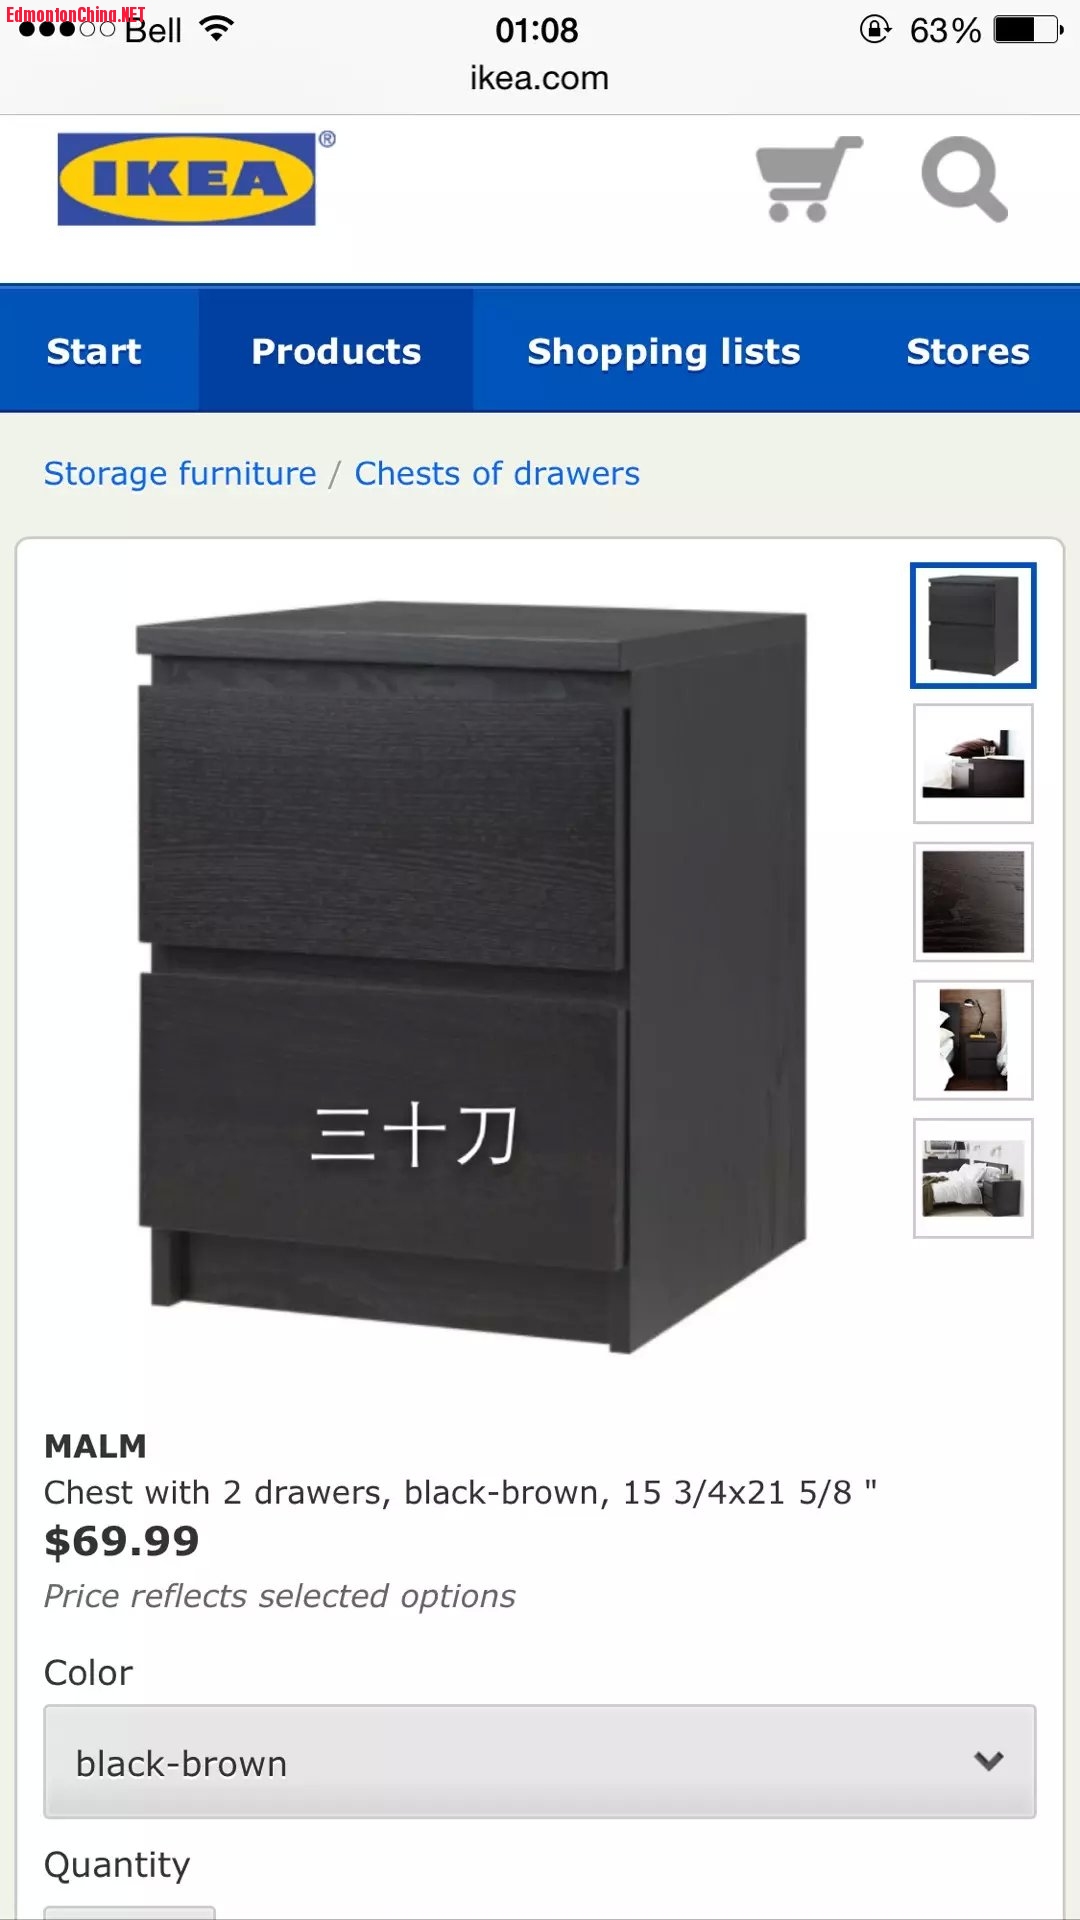Open the Start tab
This screenshot has width=1080, height=1920.
[x=94, y=351]
